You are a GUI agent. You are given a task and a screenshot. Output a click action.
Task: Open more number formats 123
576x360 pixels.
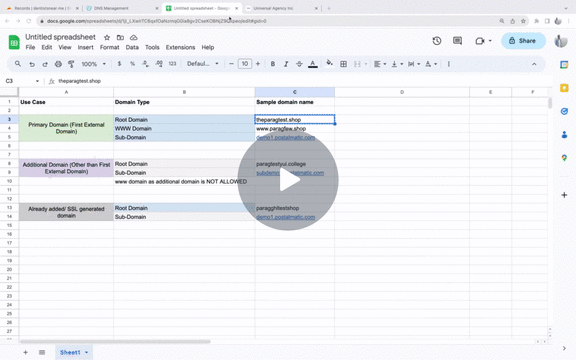click(x=172, y=64)
